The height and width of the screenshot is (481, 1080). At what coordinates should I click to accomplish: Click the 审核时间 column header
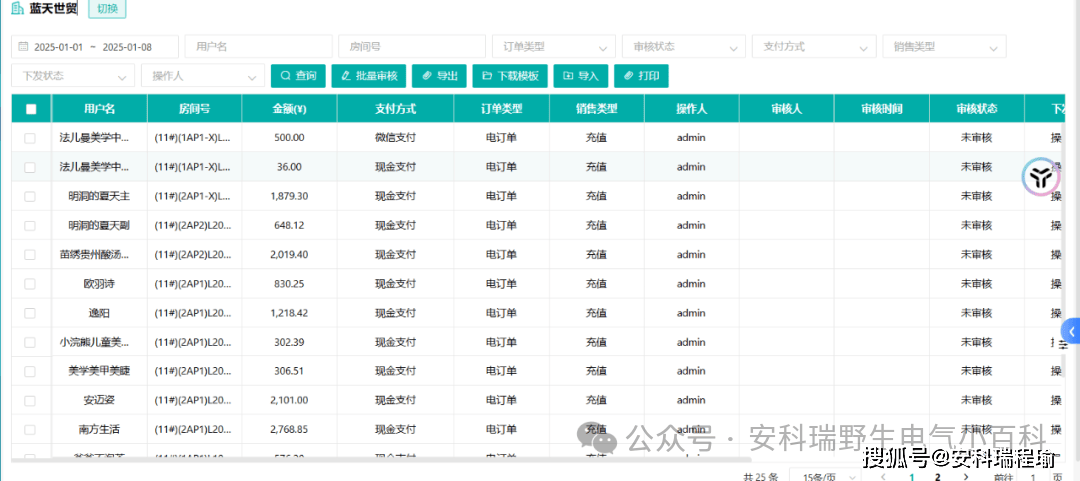pyautogui.click(x=882, y=109)
